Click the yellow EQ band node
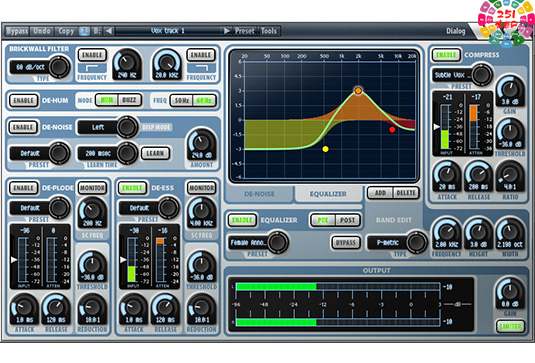Screen dimensions: 535x363 click(325, 149)
